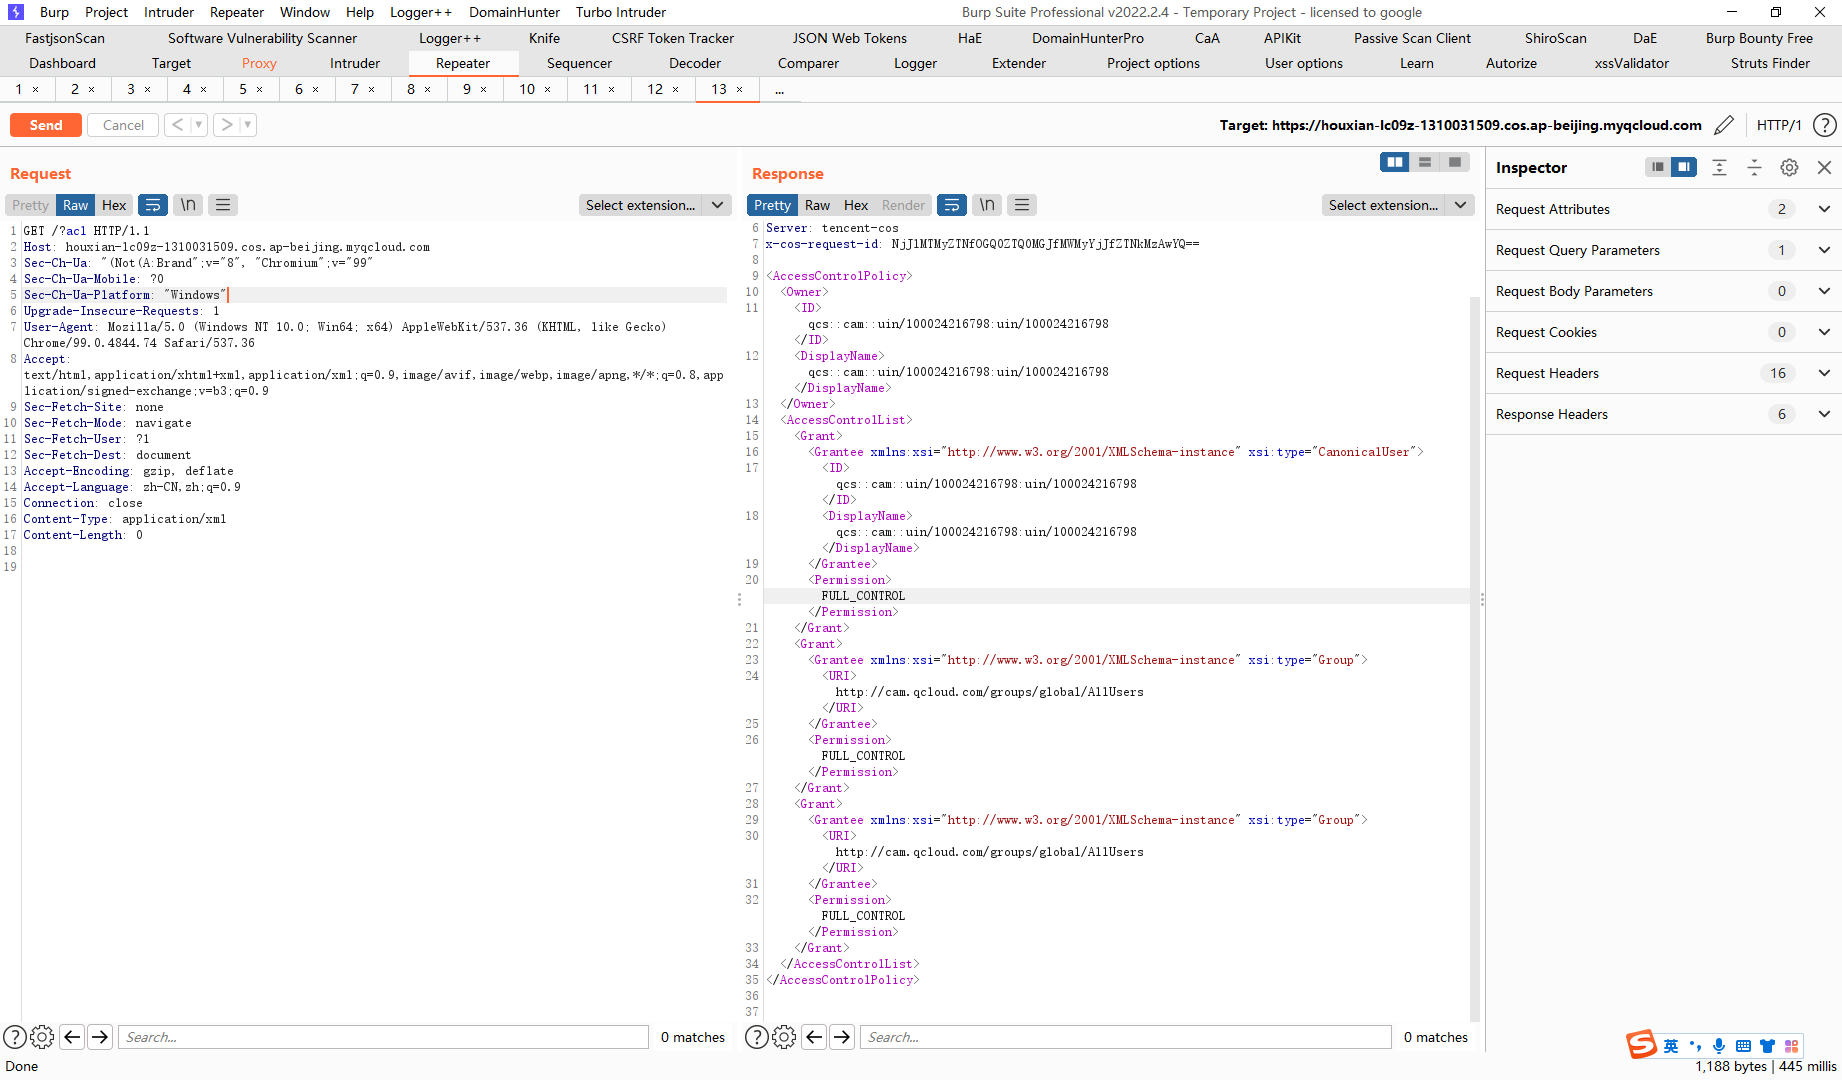Open the Logger++ extension tab
Screen dimensions: 1842x1080
click(x=450, y=38)
